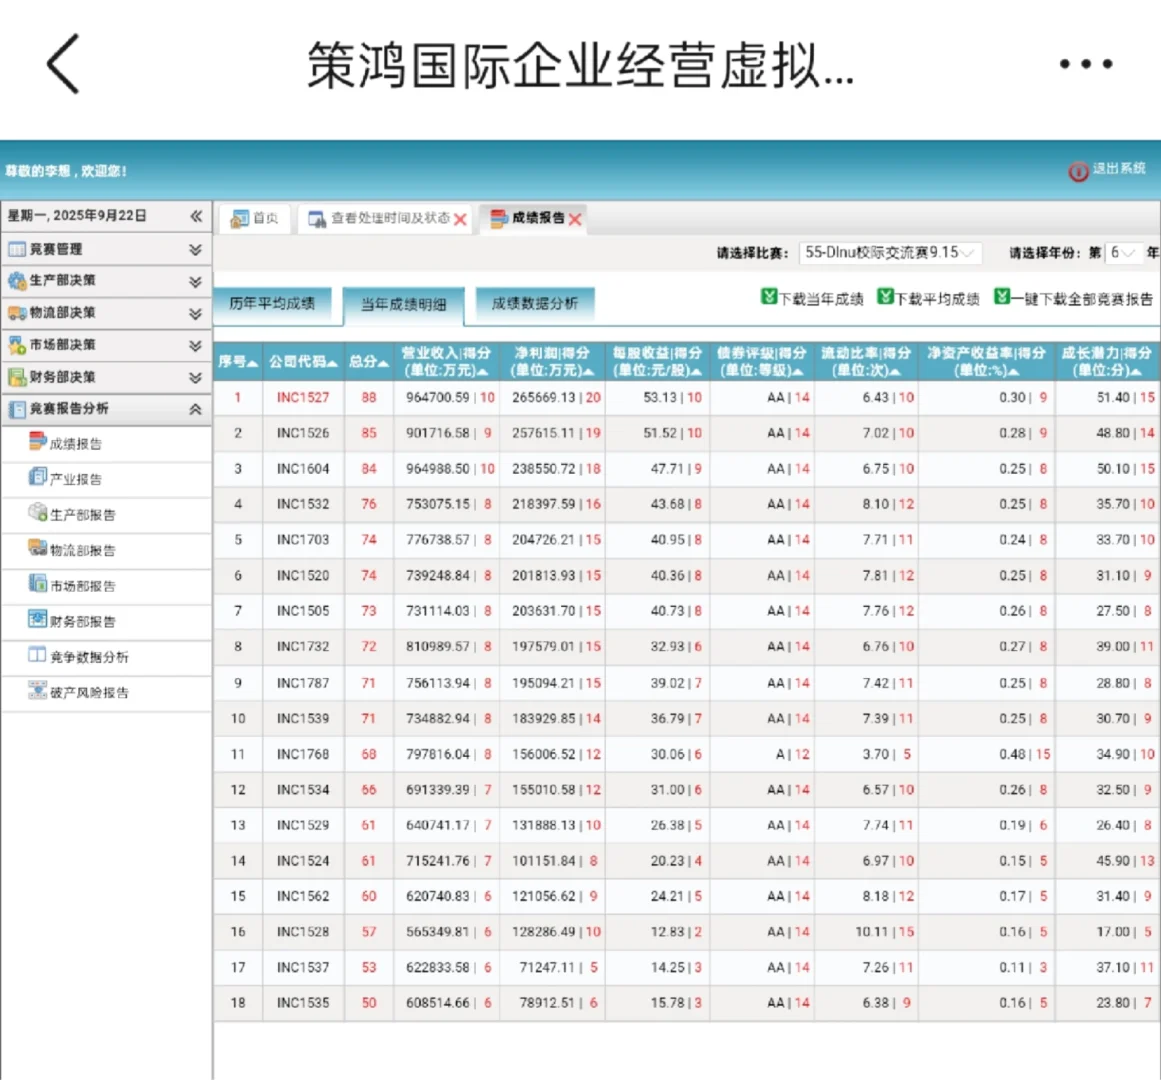Open 物流部报告 icon in sidebar
The height and width of the screenshot is (1080, 1161).
coord(37,548)
